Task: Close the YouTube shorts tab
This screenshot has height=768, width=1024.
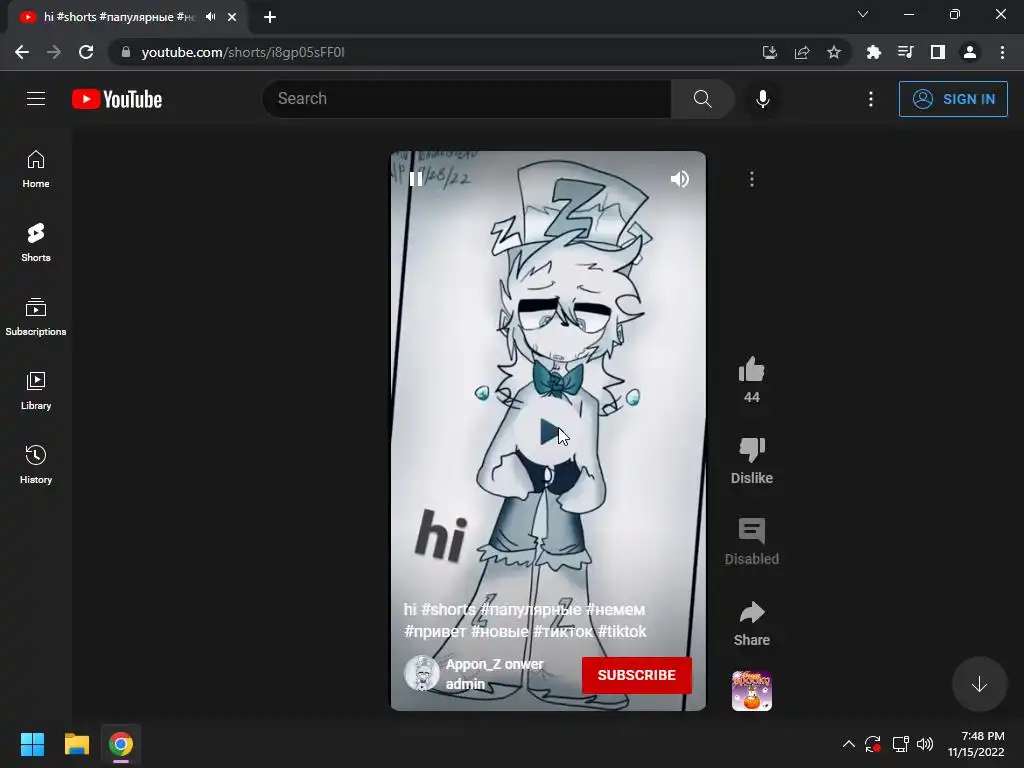Action: [x=232, y=17]
